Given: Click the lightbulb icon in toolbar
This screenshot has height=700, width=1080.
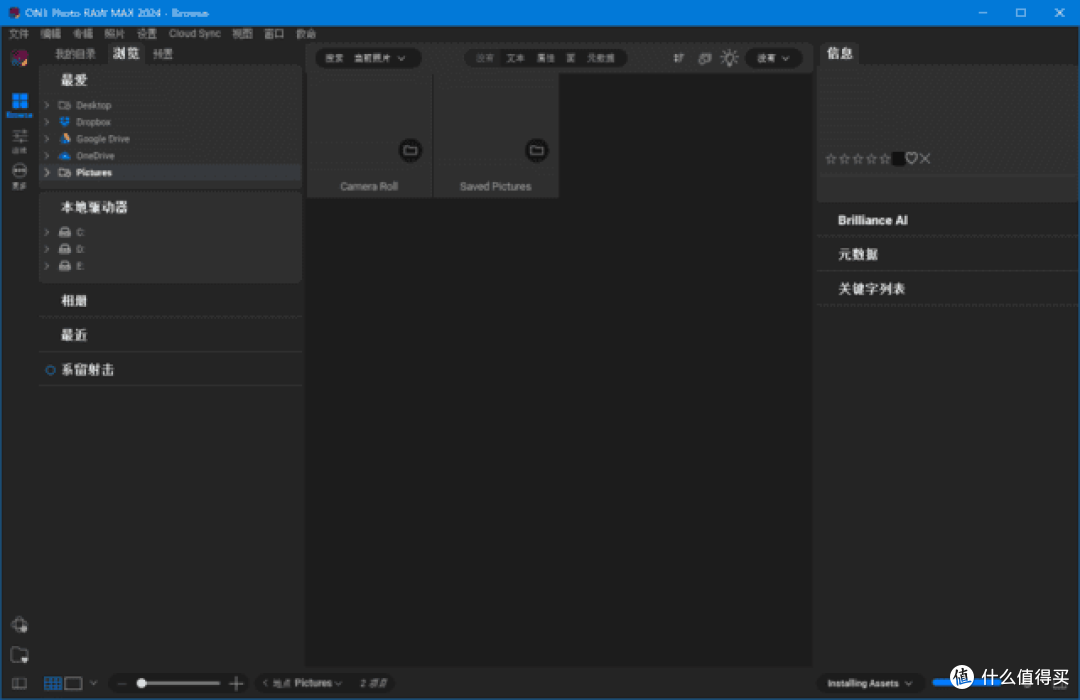Looking at the screenshot, I should point(729,59).
